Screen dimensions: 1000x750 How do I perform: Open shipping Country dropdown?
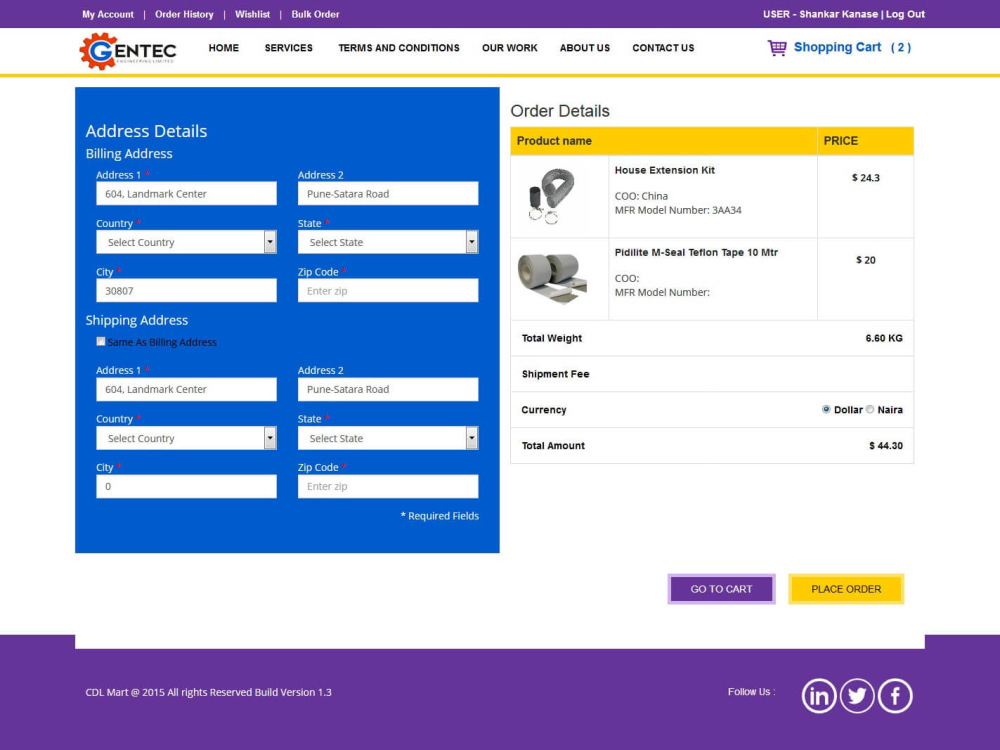click(x=186, y=438)
